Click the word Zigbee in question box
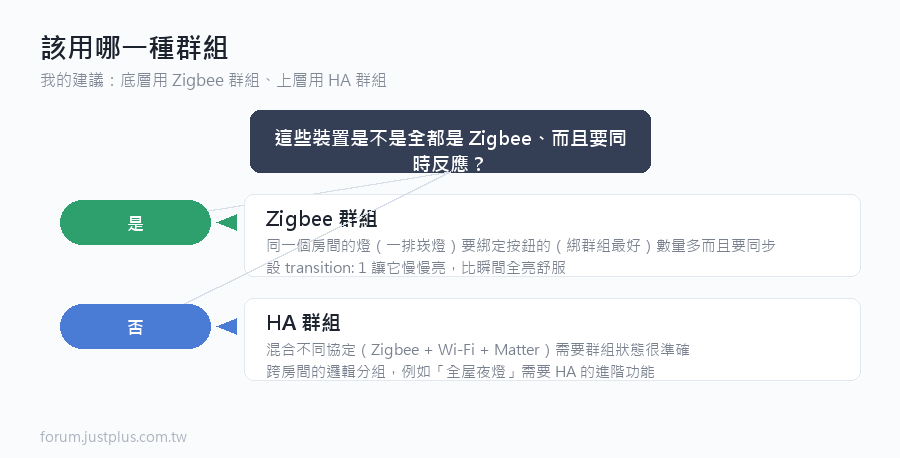 [x=500, y=138]
